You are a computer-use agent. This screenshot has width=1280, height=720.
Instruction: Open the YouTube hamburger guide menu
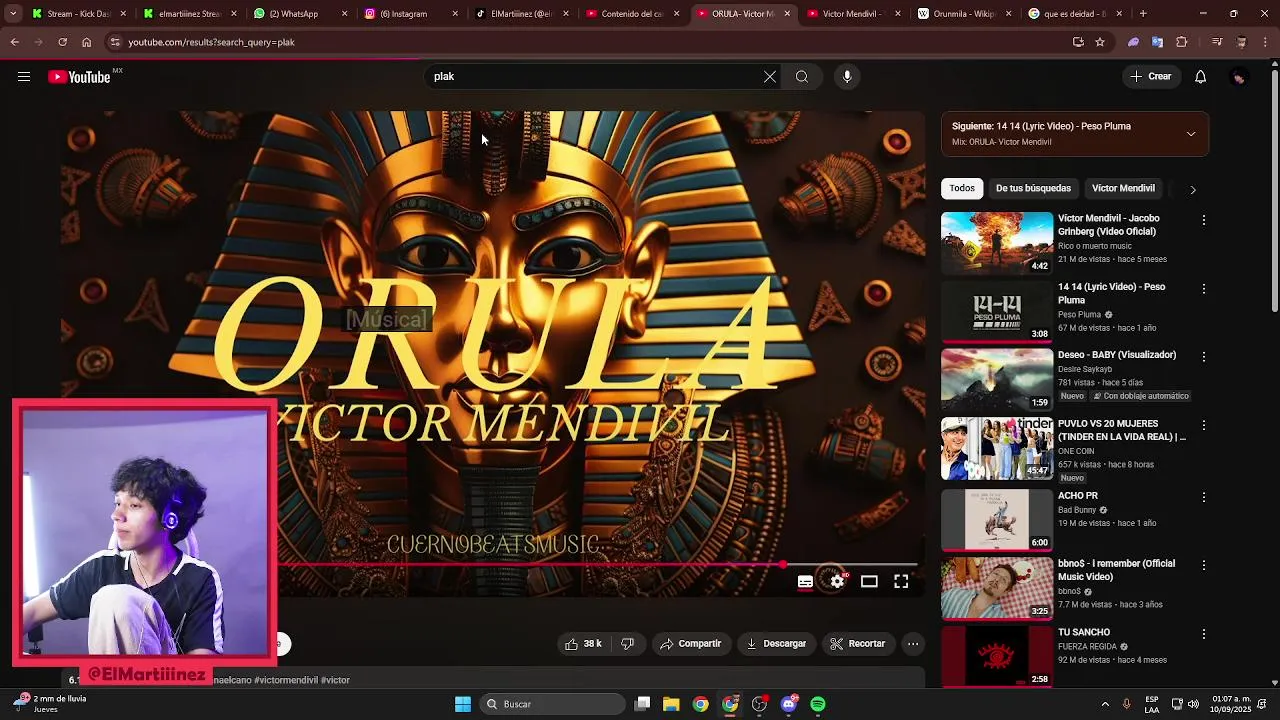coord(24,77)
